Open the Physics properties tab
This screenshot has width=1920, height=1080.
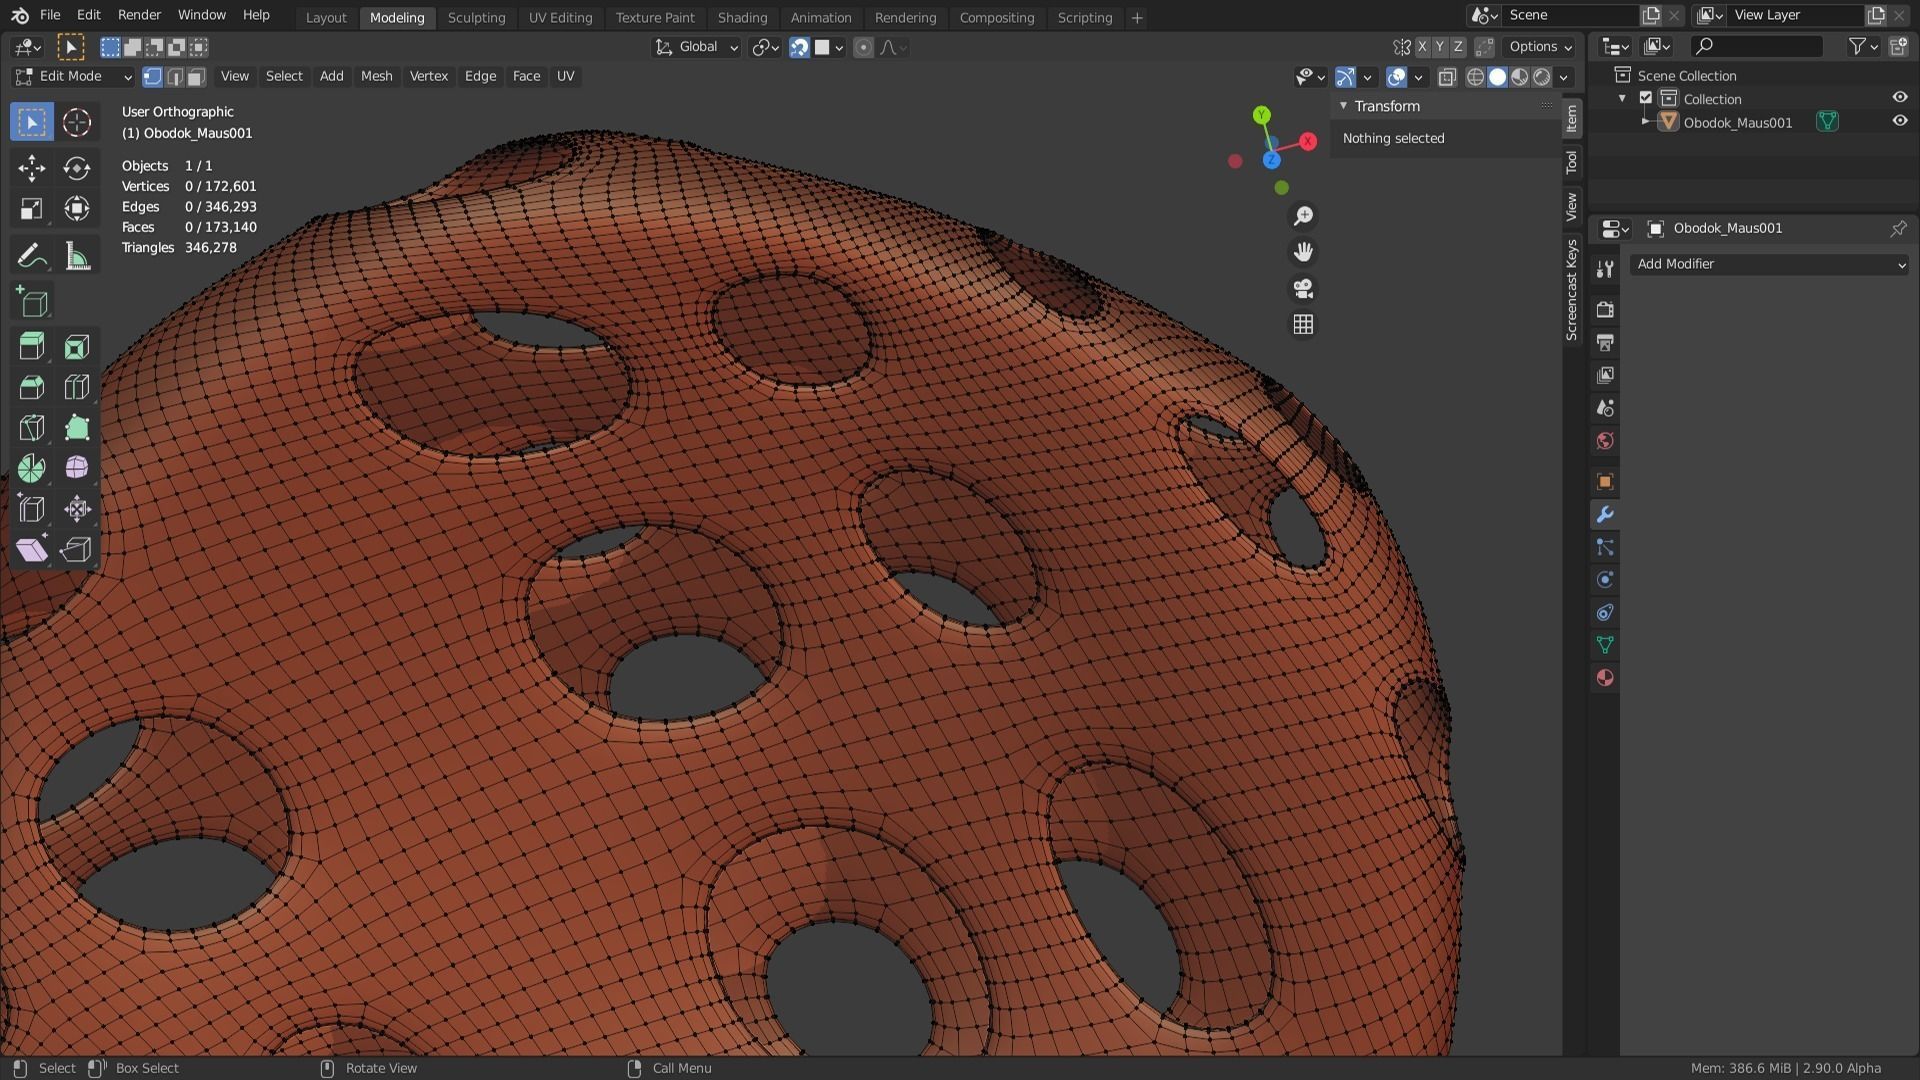tap(1605, 580)
